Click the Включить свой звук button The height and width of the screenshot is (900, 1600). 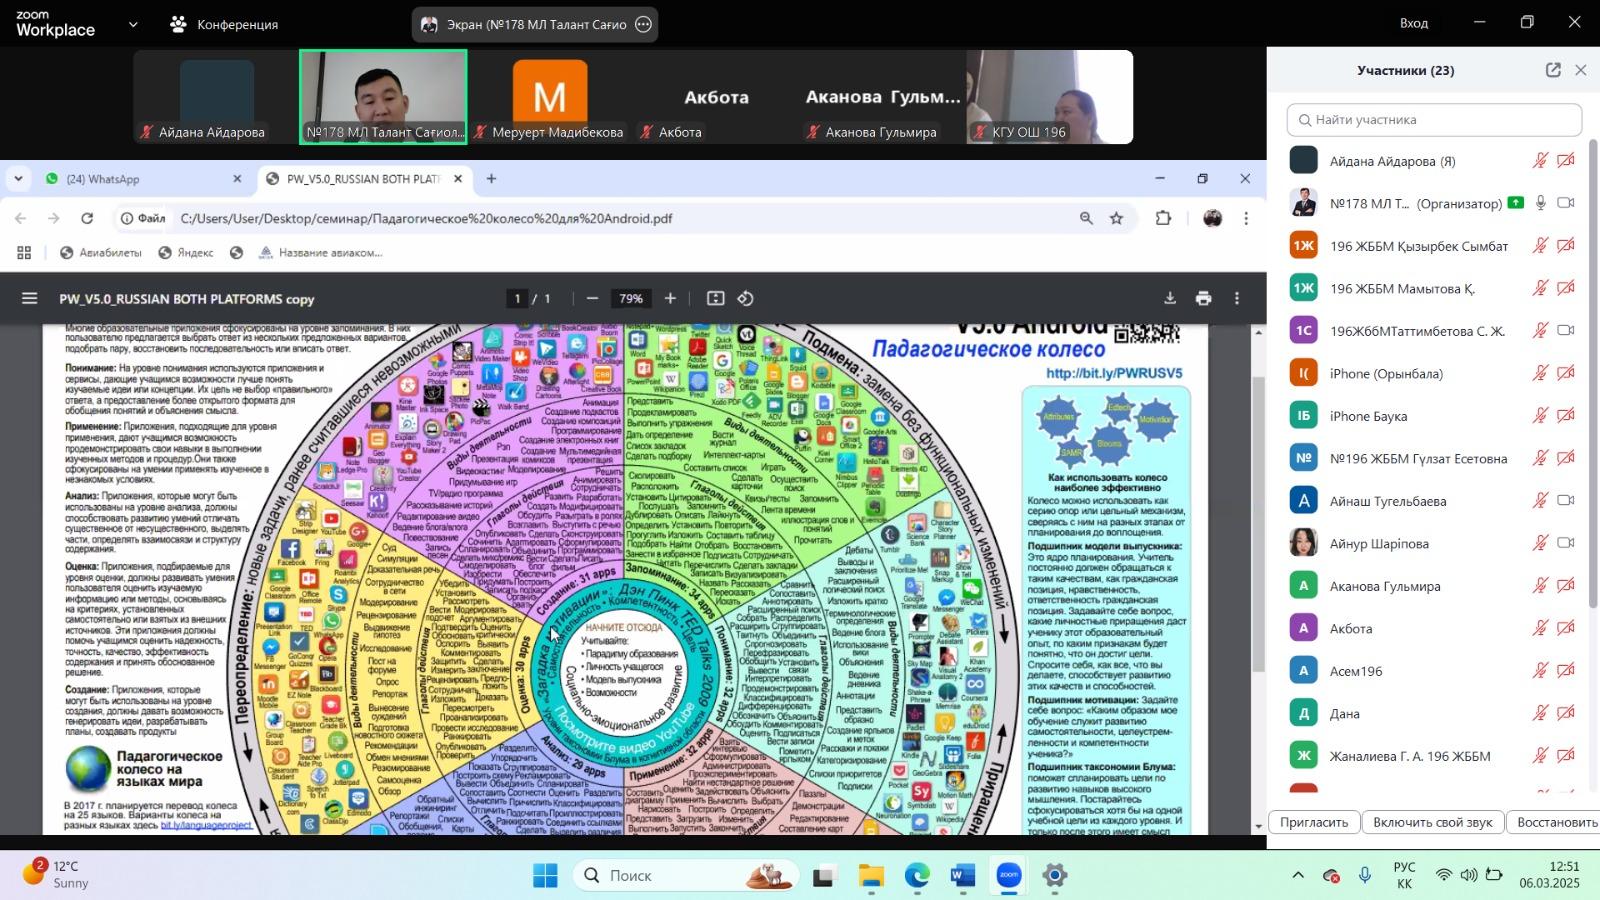pos(1432,822)
